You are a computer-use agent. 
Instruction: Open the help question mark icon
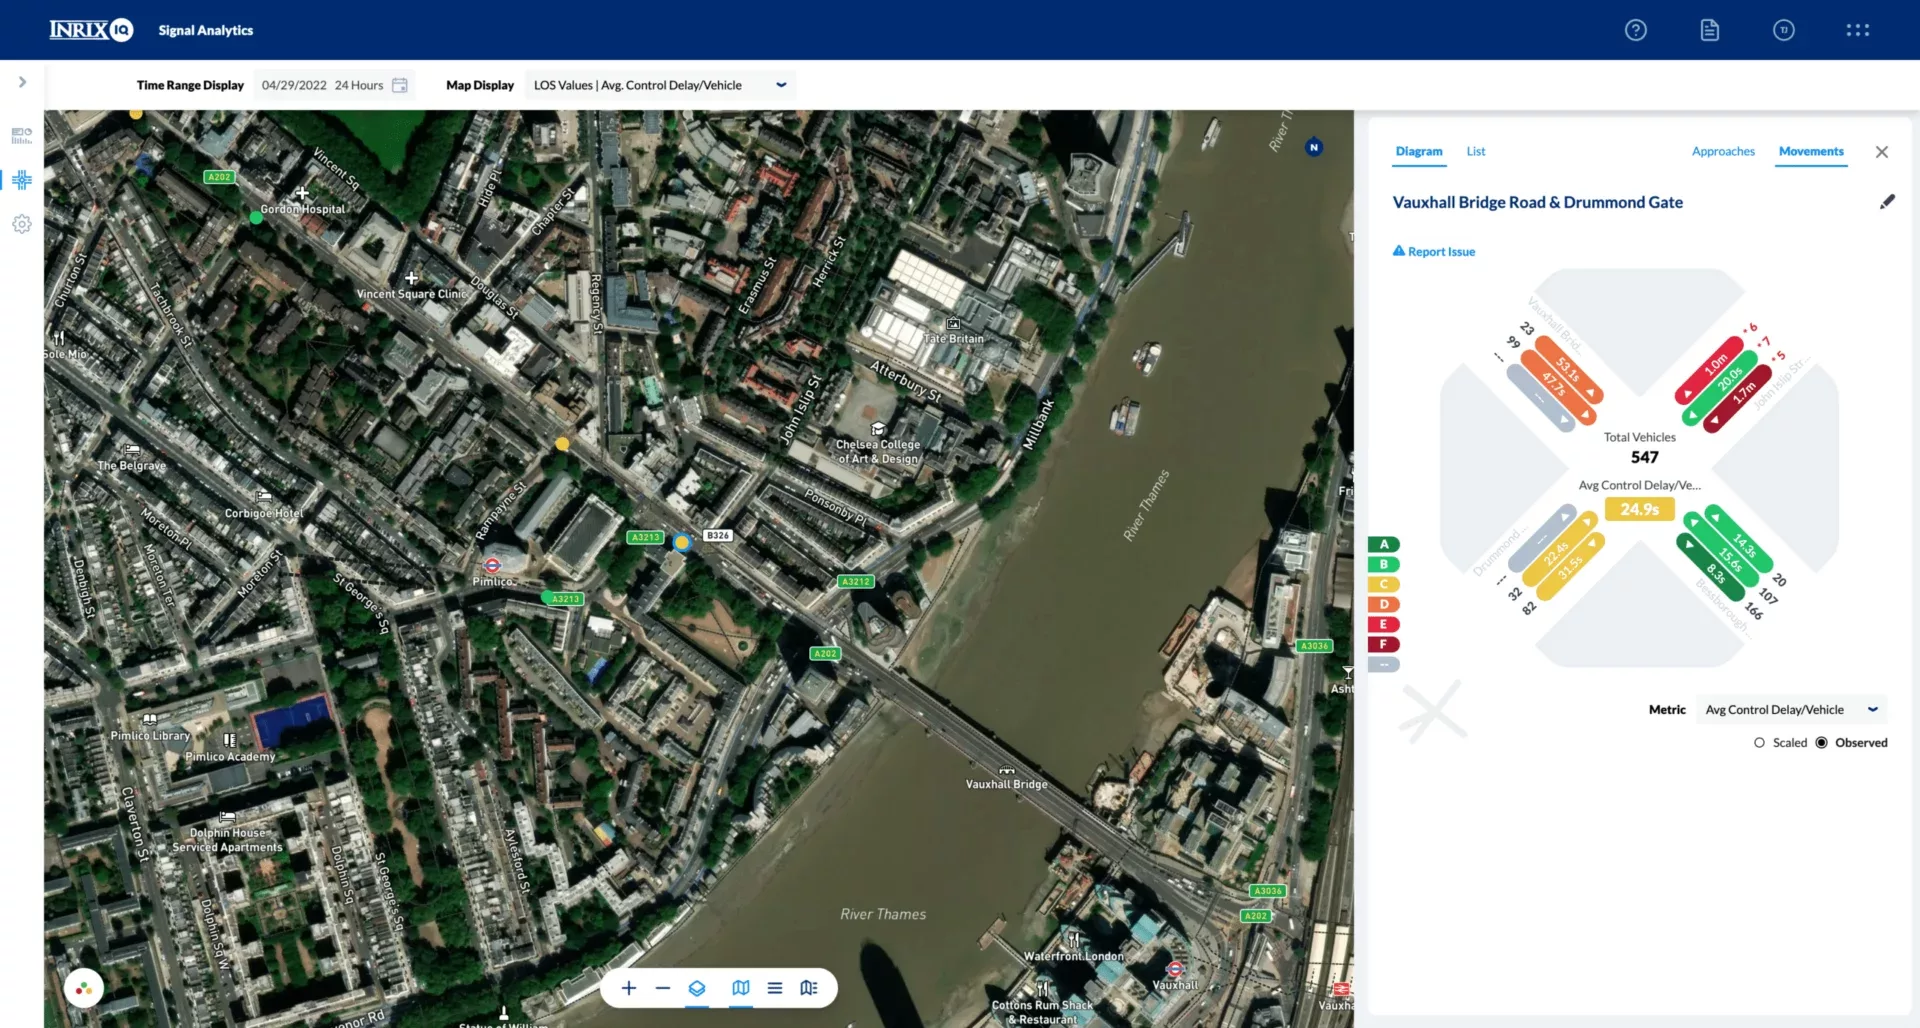pos(1635,30)
